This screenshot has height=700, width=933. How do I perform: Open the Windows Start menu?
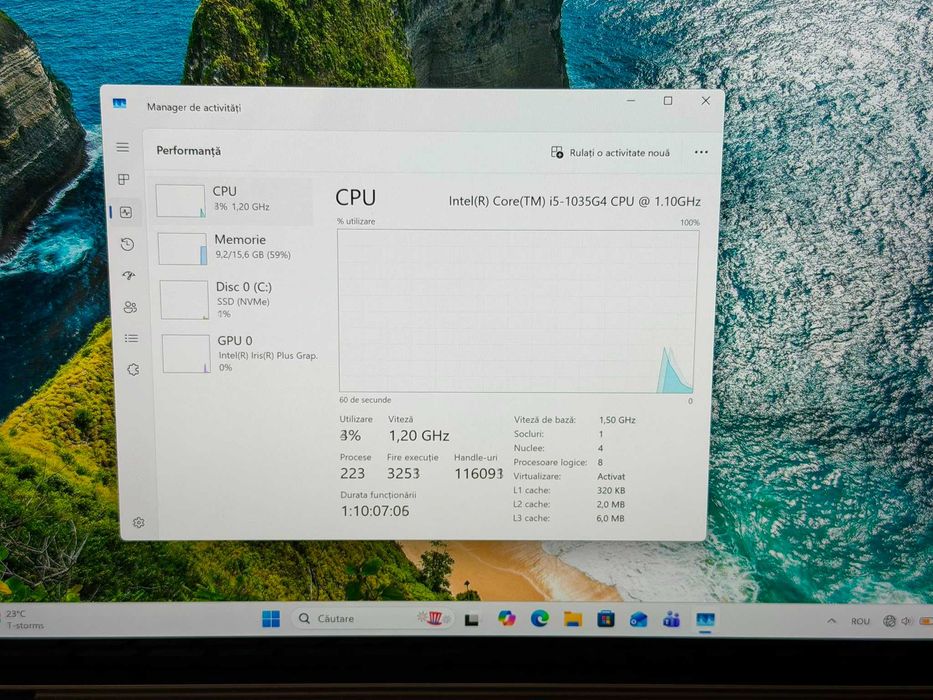pos(271,619)
